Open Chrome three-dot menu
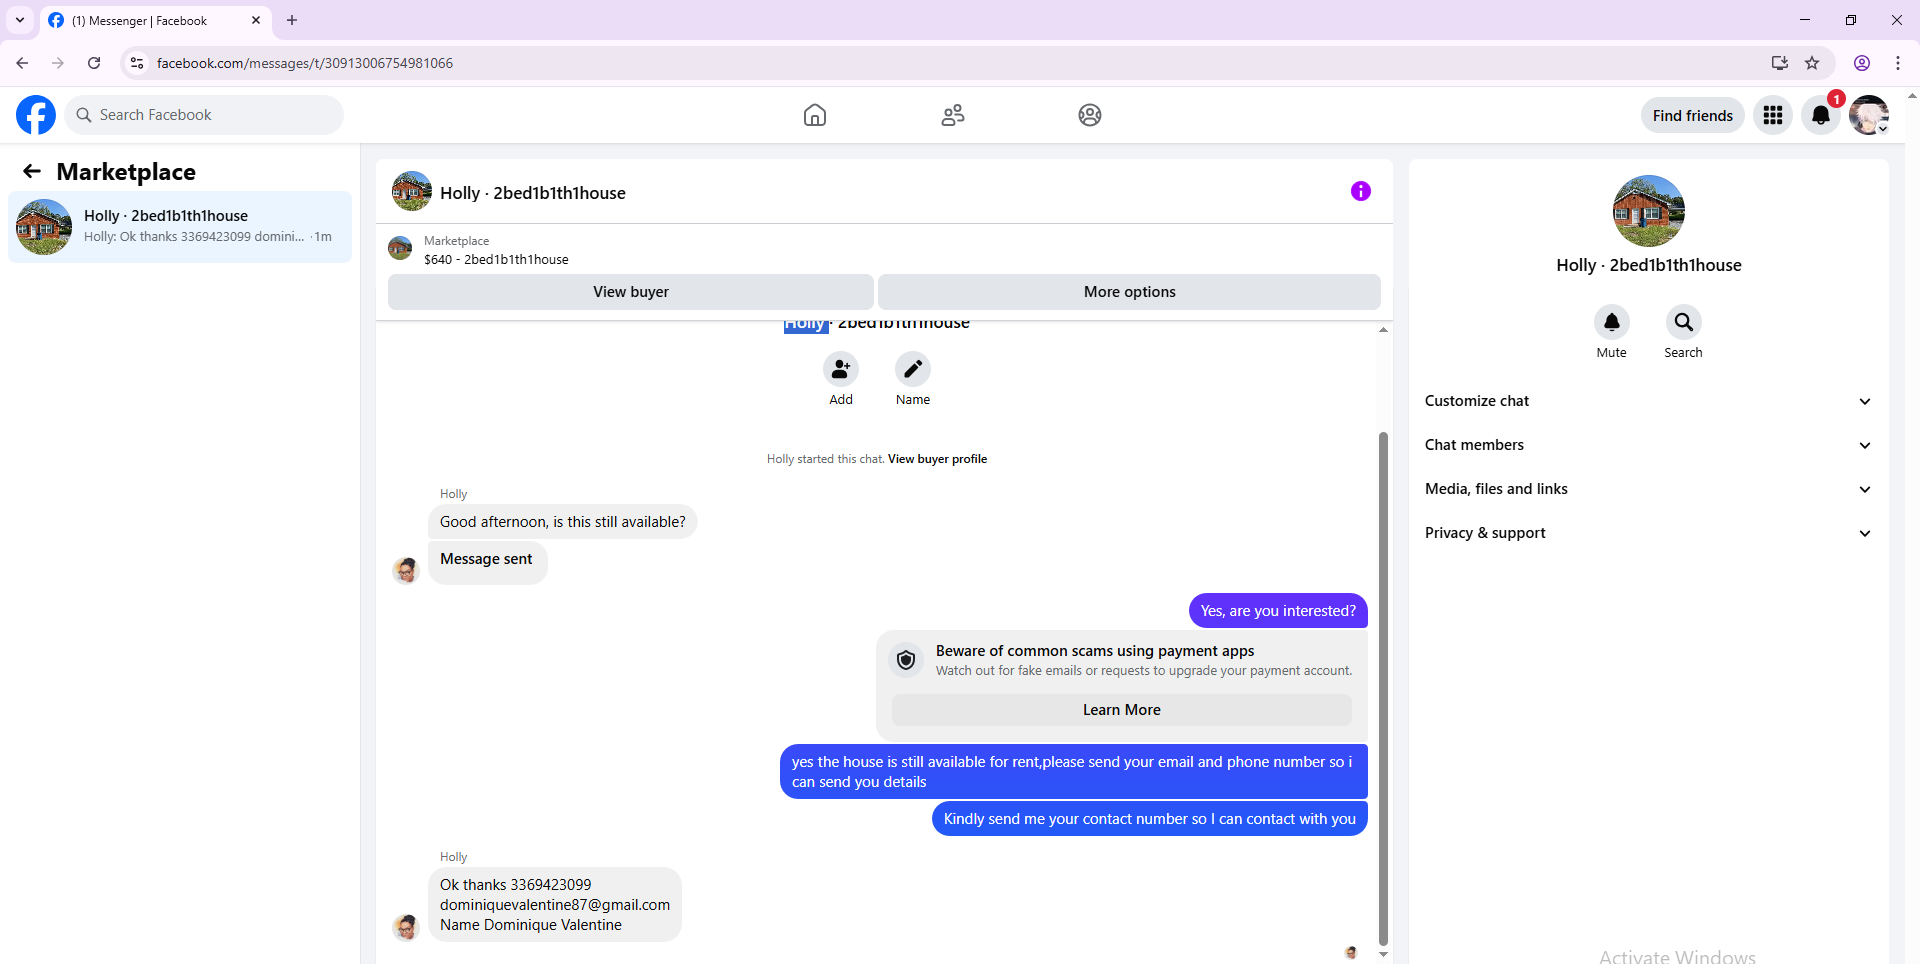The image size is (1920, 964). (1898, 63)
